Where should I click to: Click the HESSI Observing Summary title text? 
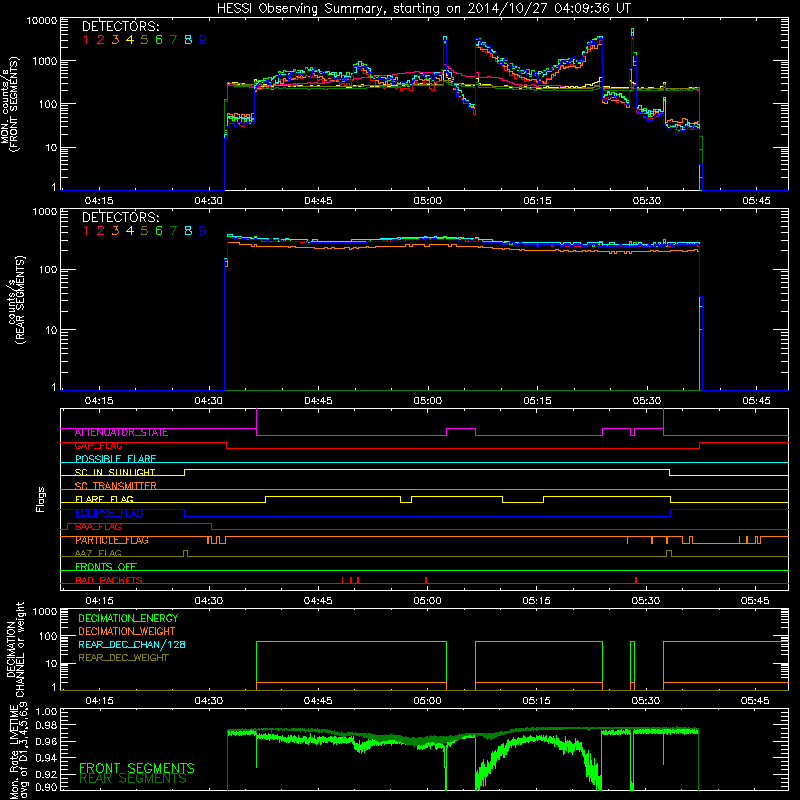[x=423, y=9]
